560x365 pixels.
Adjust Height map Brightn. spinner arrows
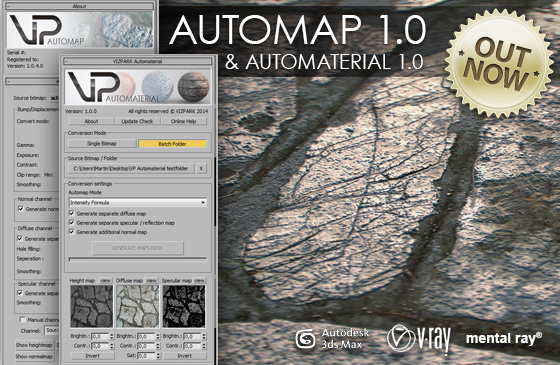[111, 336]
